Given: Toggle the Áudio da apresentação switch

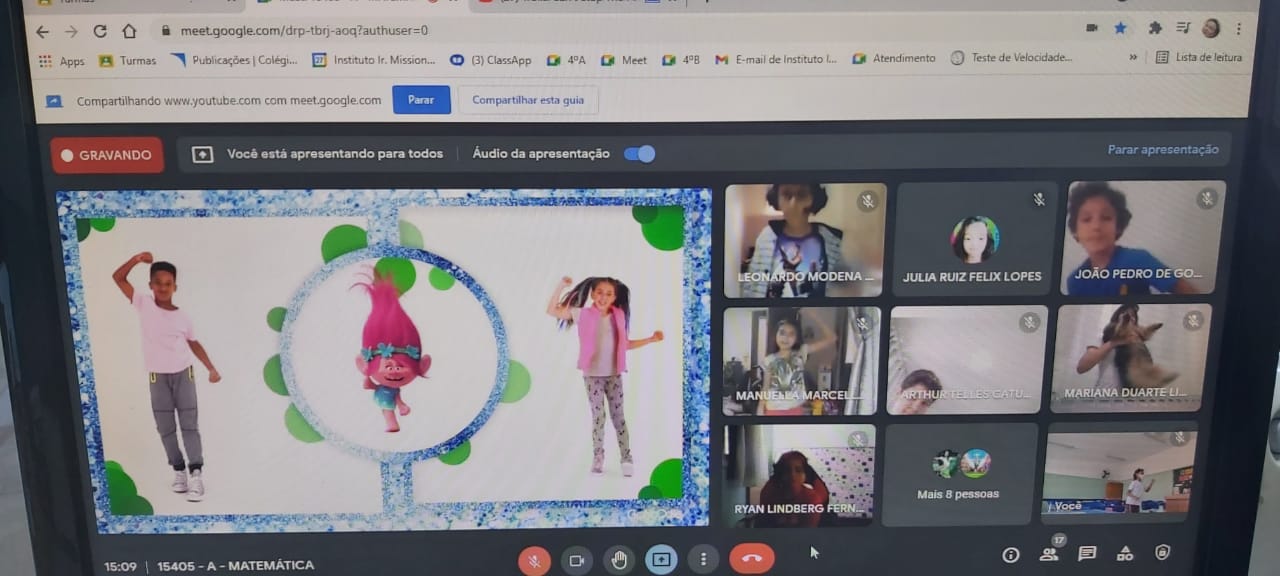Looking at the screenshot, I should [x=639, y=154].
